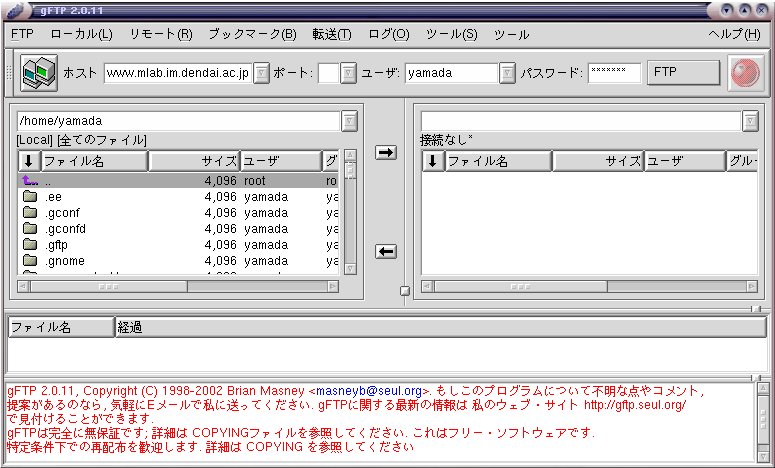
Task: Select the .gftp folder icon
Action: (30, 245)
